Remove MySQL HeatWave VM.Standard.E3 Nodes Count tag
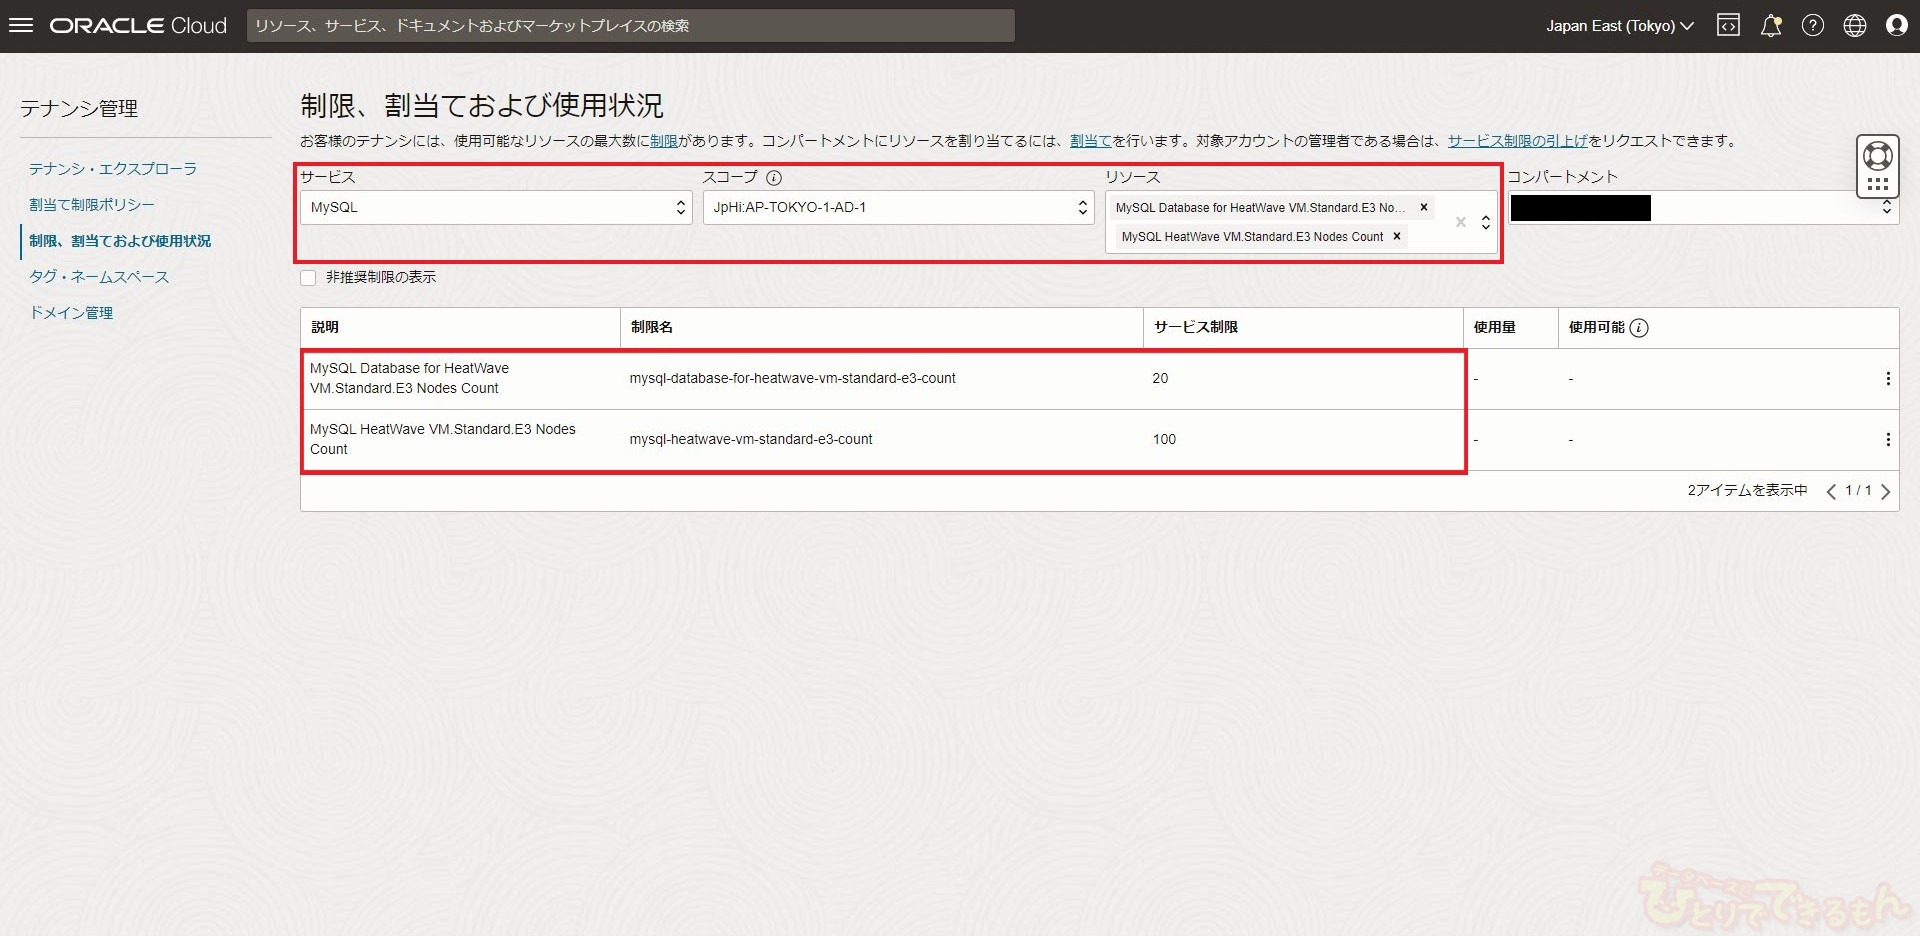The height and width of the screenshot is (936, 1920). 1397,237
